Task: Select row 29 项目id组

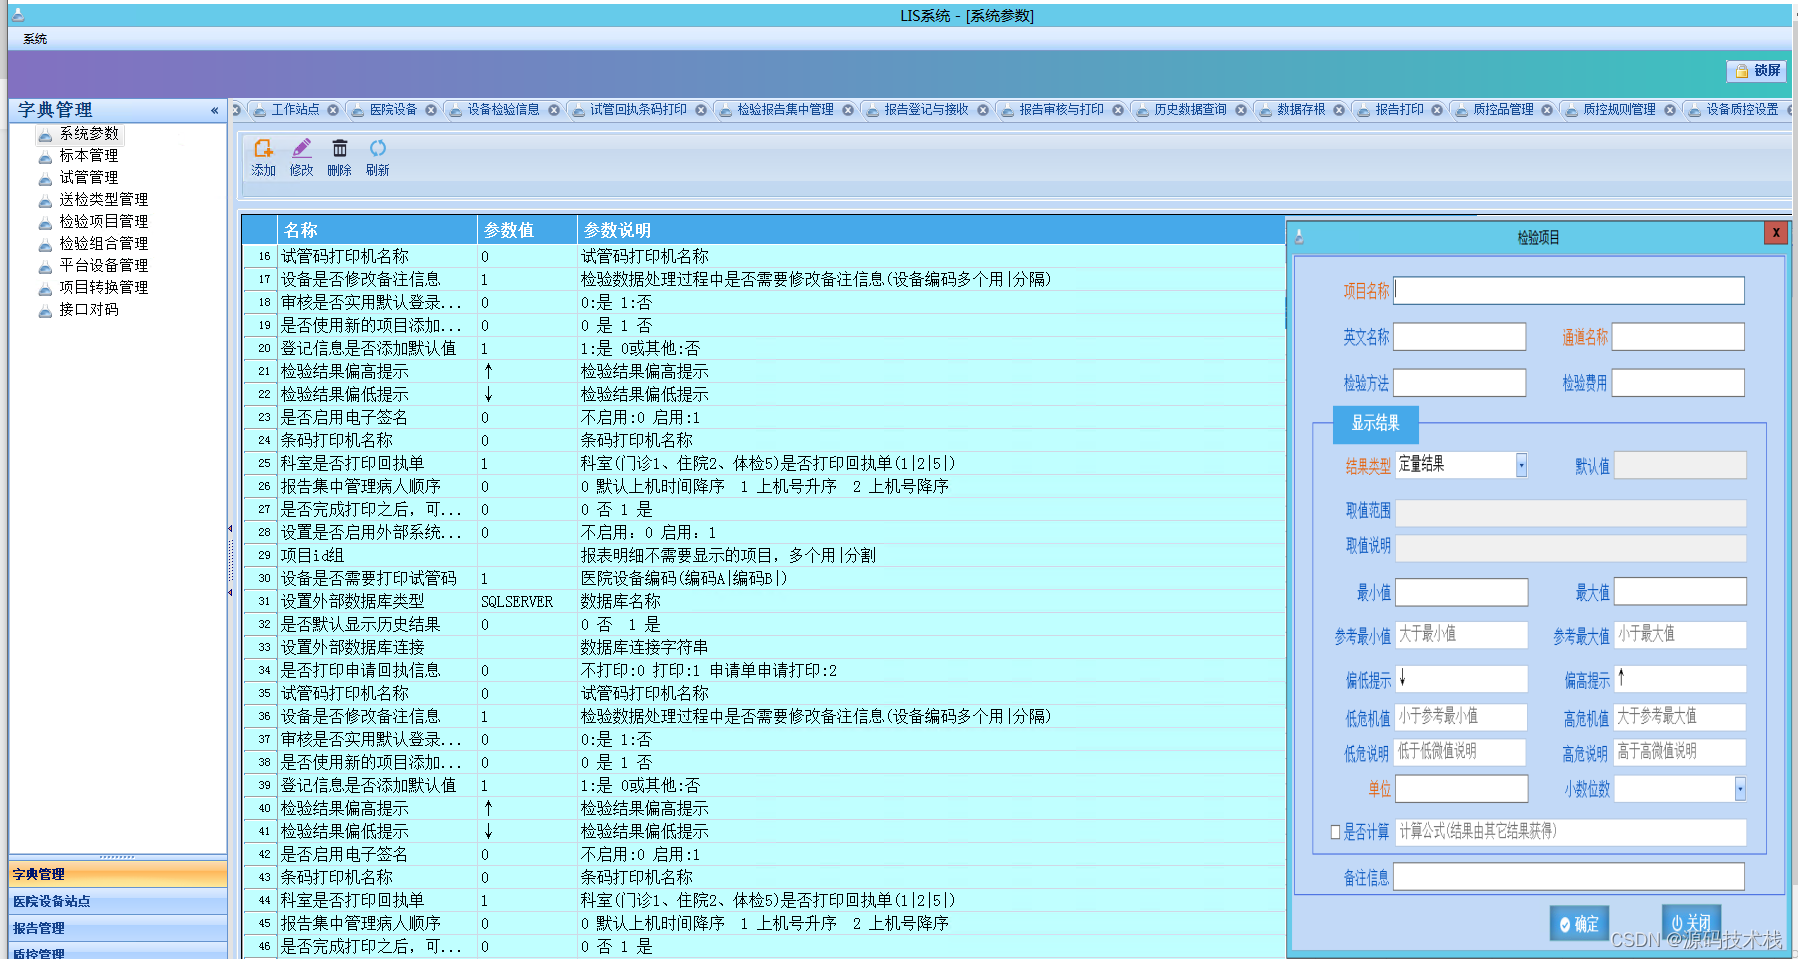Action: click(764, 556)
